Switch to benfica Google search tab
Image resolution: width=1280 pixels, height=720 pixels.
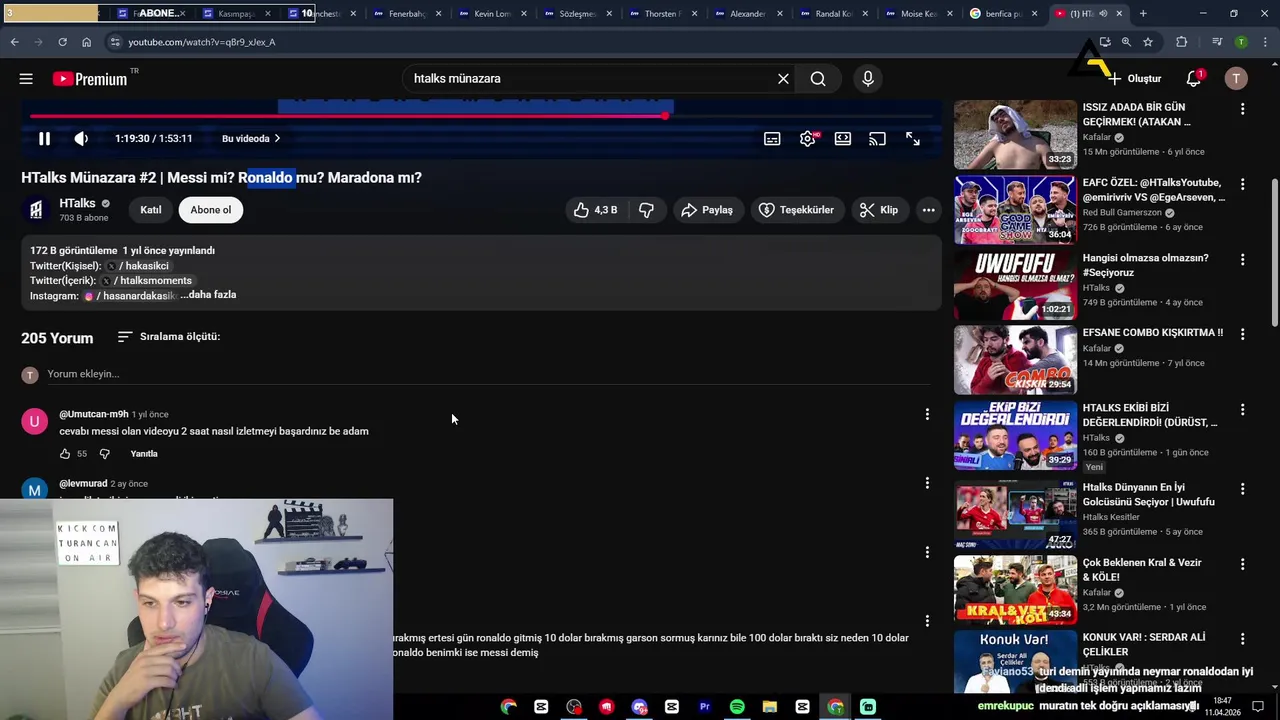1003,14
